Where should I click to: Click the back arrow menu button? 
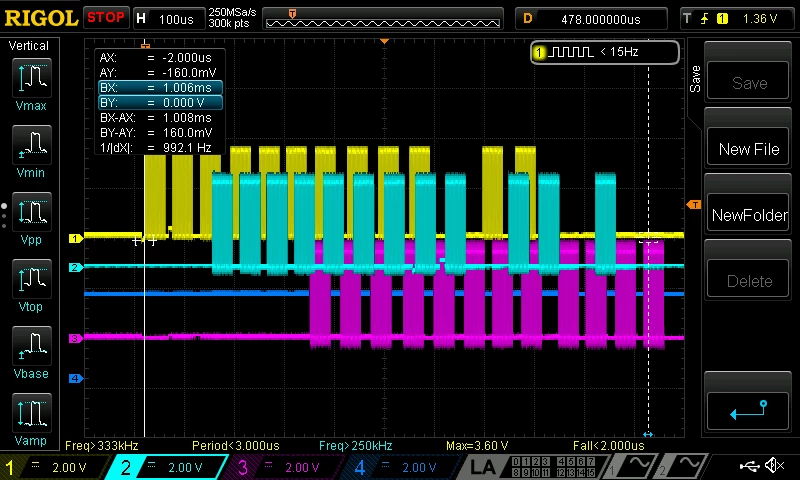tap(748, 410)
